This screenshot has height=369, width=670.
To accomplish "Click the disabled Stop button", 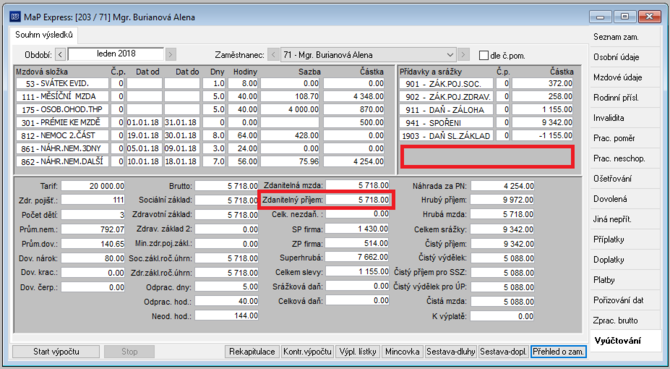I will tap(129, 352).
